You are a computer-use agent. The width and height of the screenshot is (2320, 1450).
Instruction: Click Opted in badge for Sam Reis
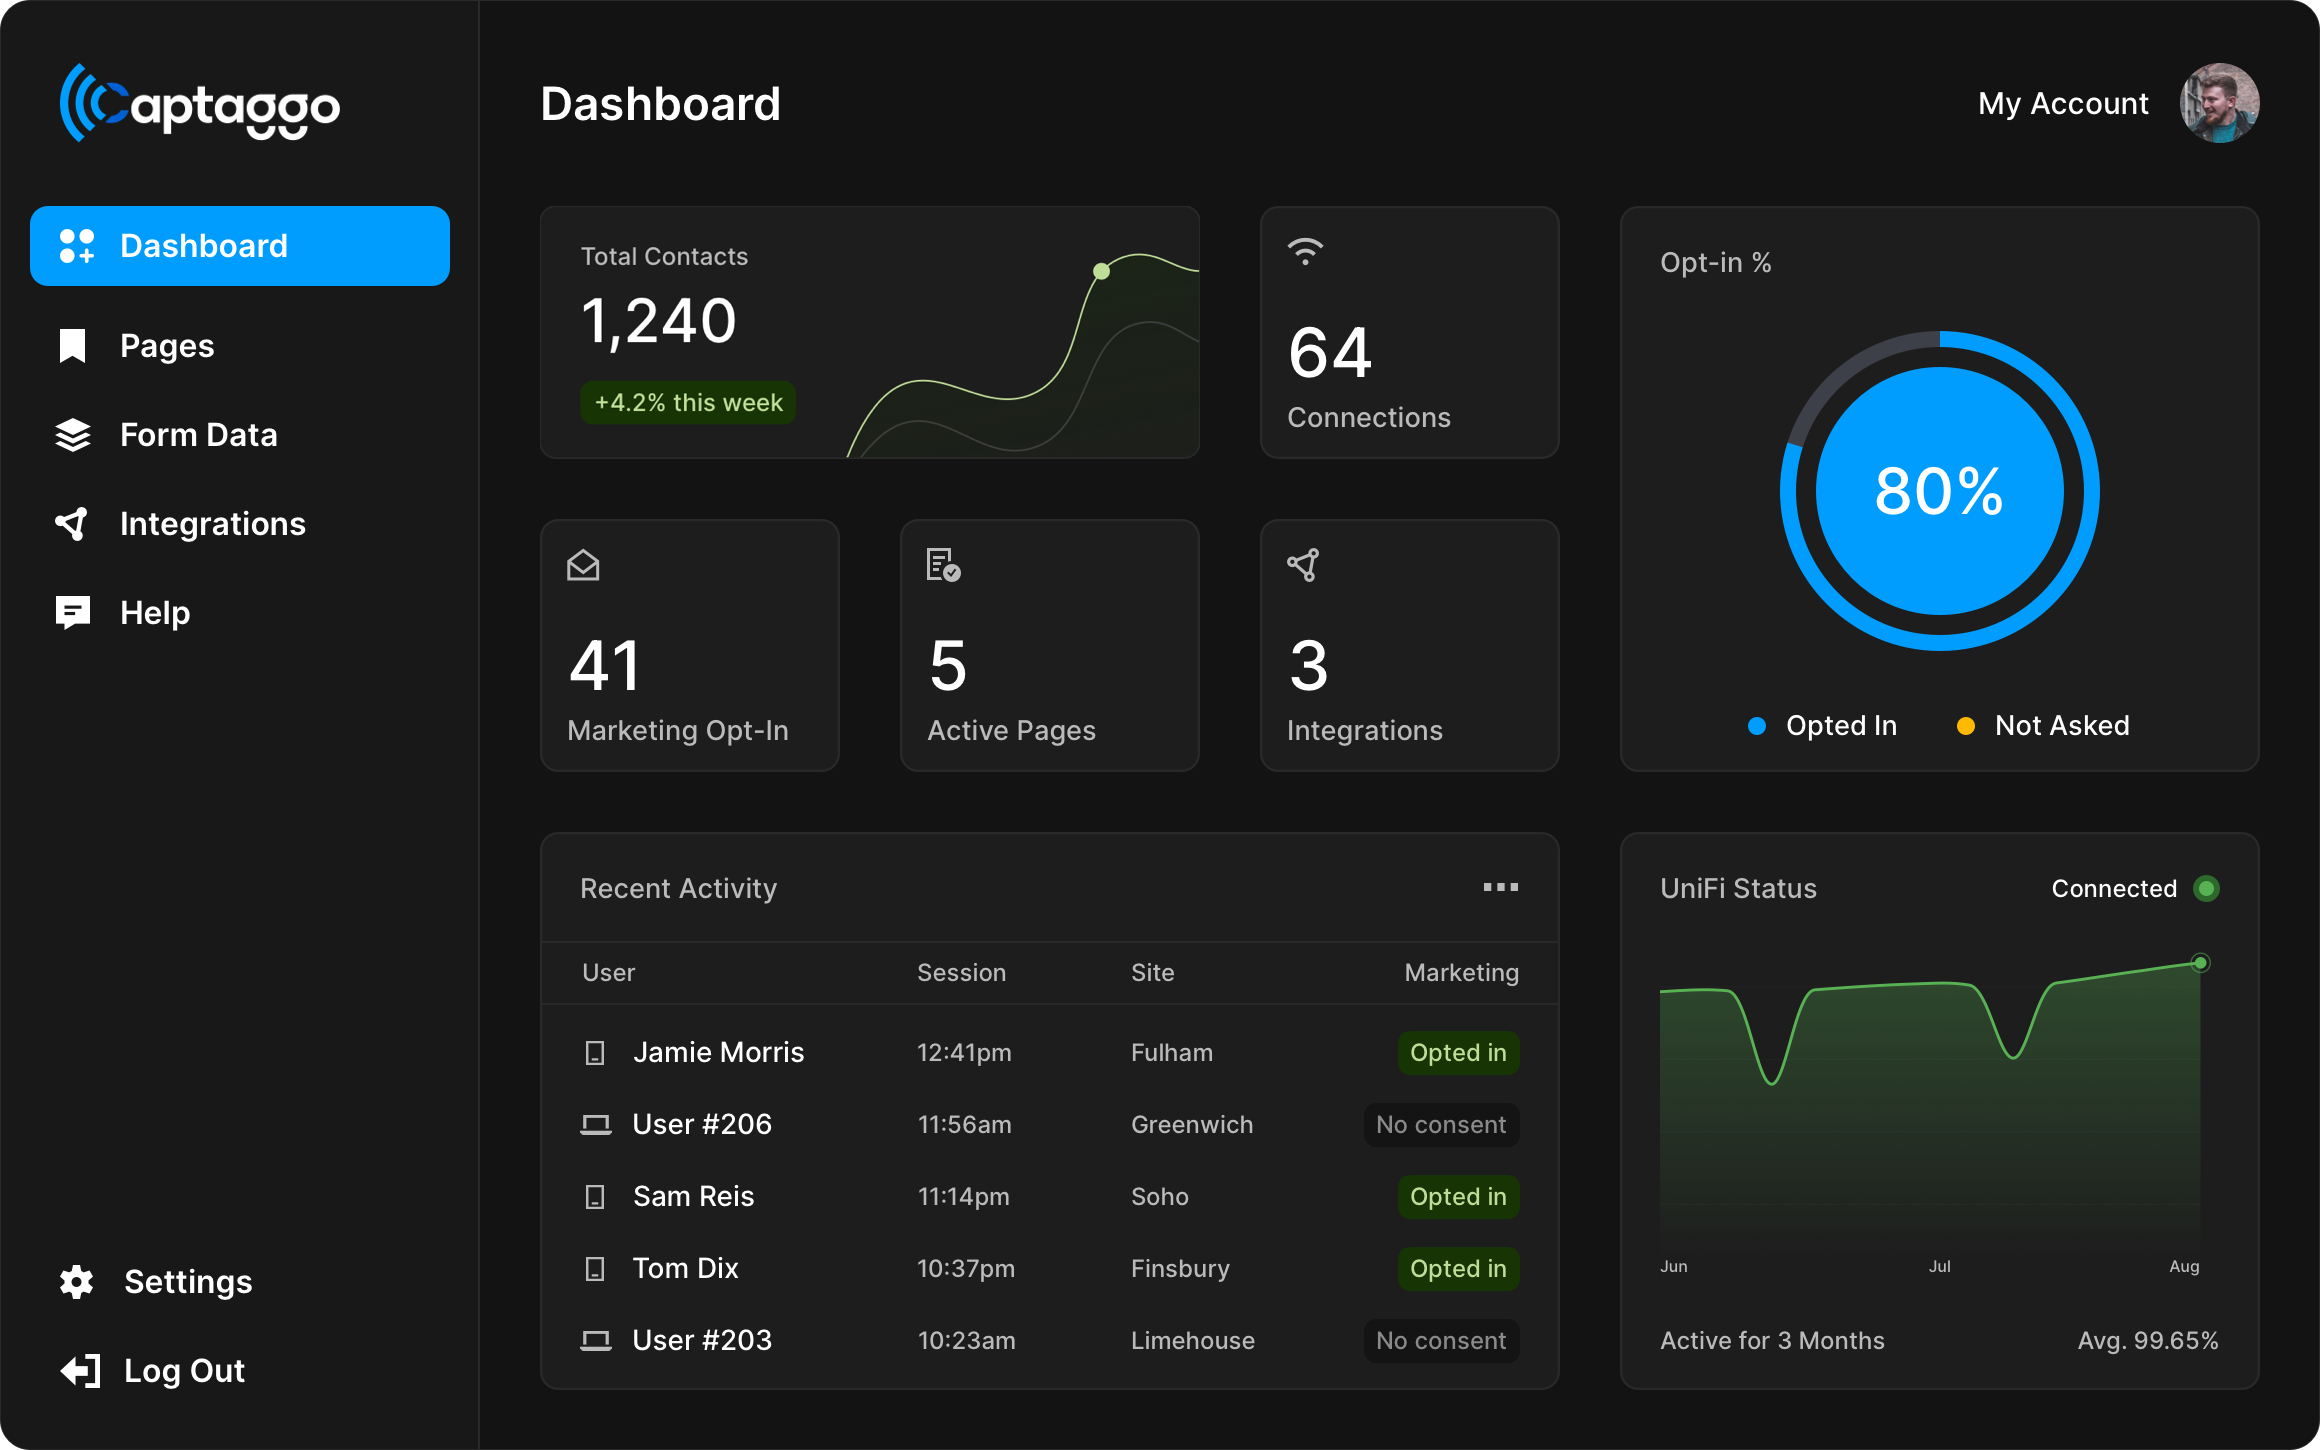1458,1197
